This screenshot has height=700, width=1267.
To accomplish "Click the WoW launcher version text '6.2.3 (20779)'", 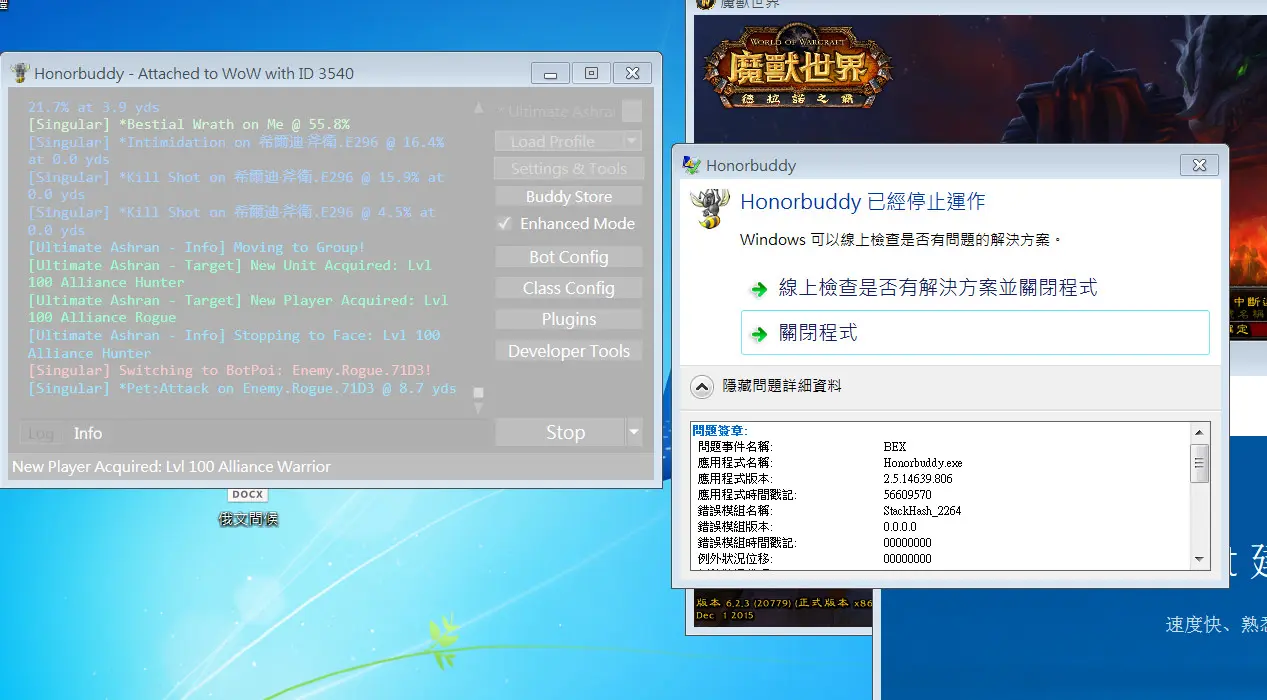I will click(762, 604).
